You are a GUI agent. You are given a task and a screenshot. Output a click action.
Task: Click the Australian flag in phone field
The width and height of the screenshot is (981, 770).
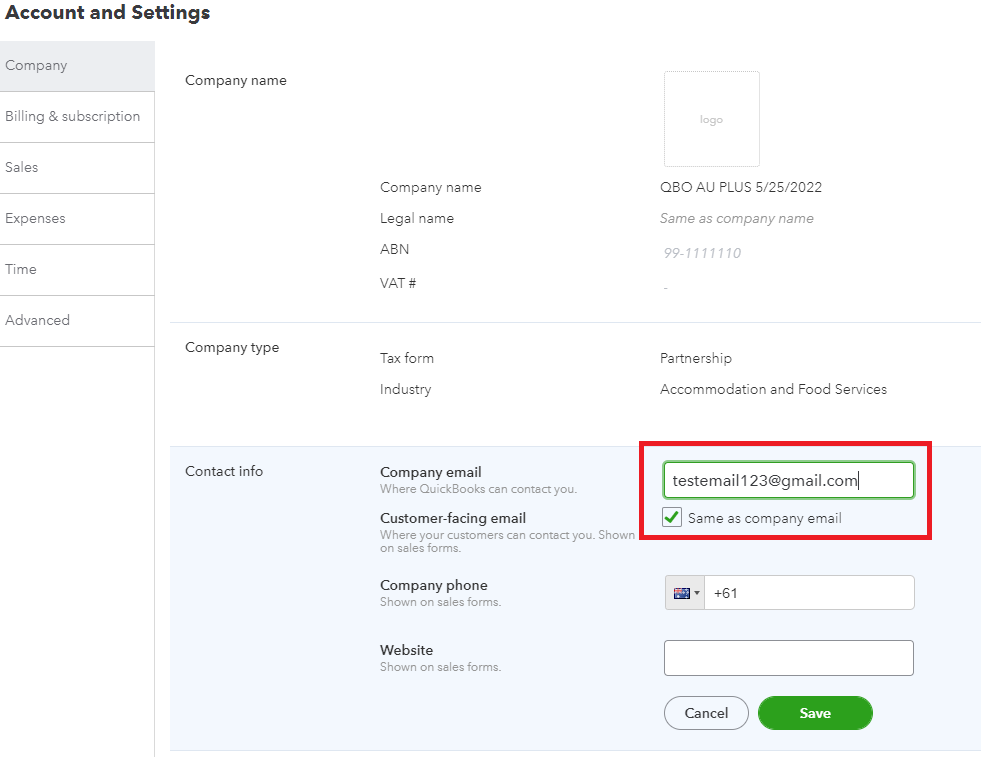(x=681, y=593)
